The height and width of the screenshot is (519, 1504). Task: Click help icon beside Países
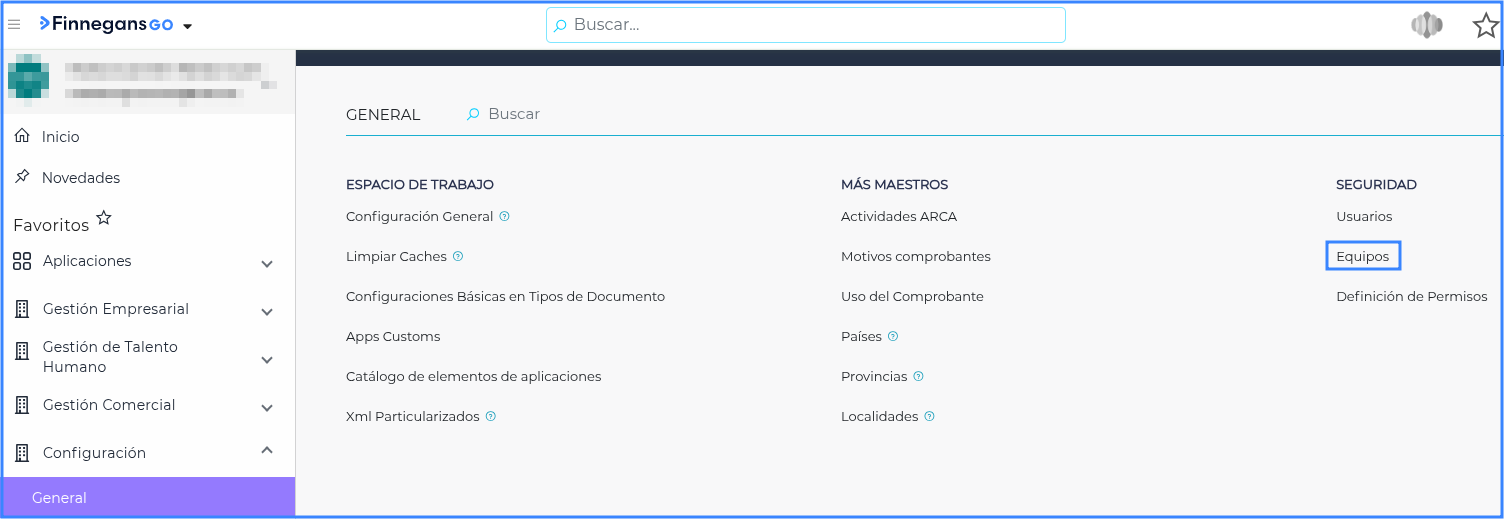[x=893, y=336]
